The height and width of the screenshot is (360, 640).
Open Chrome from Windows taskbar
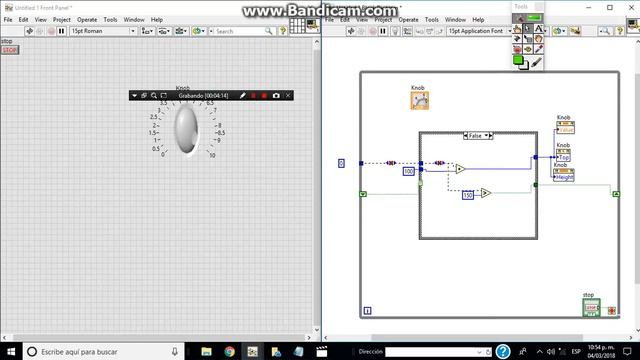(x=229, y=351)
